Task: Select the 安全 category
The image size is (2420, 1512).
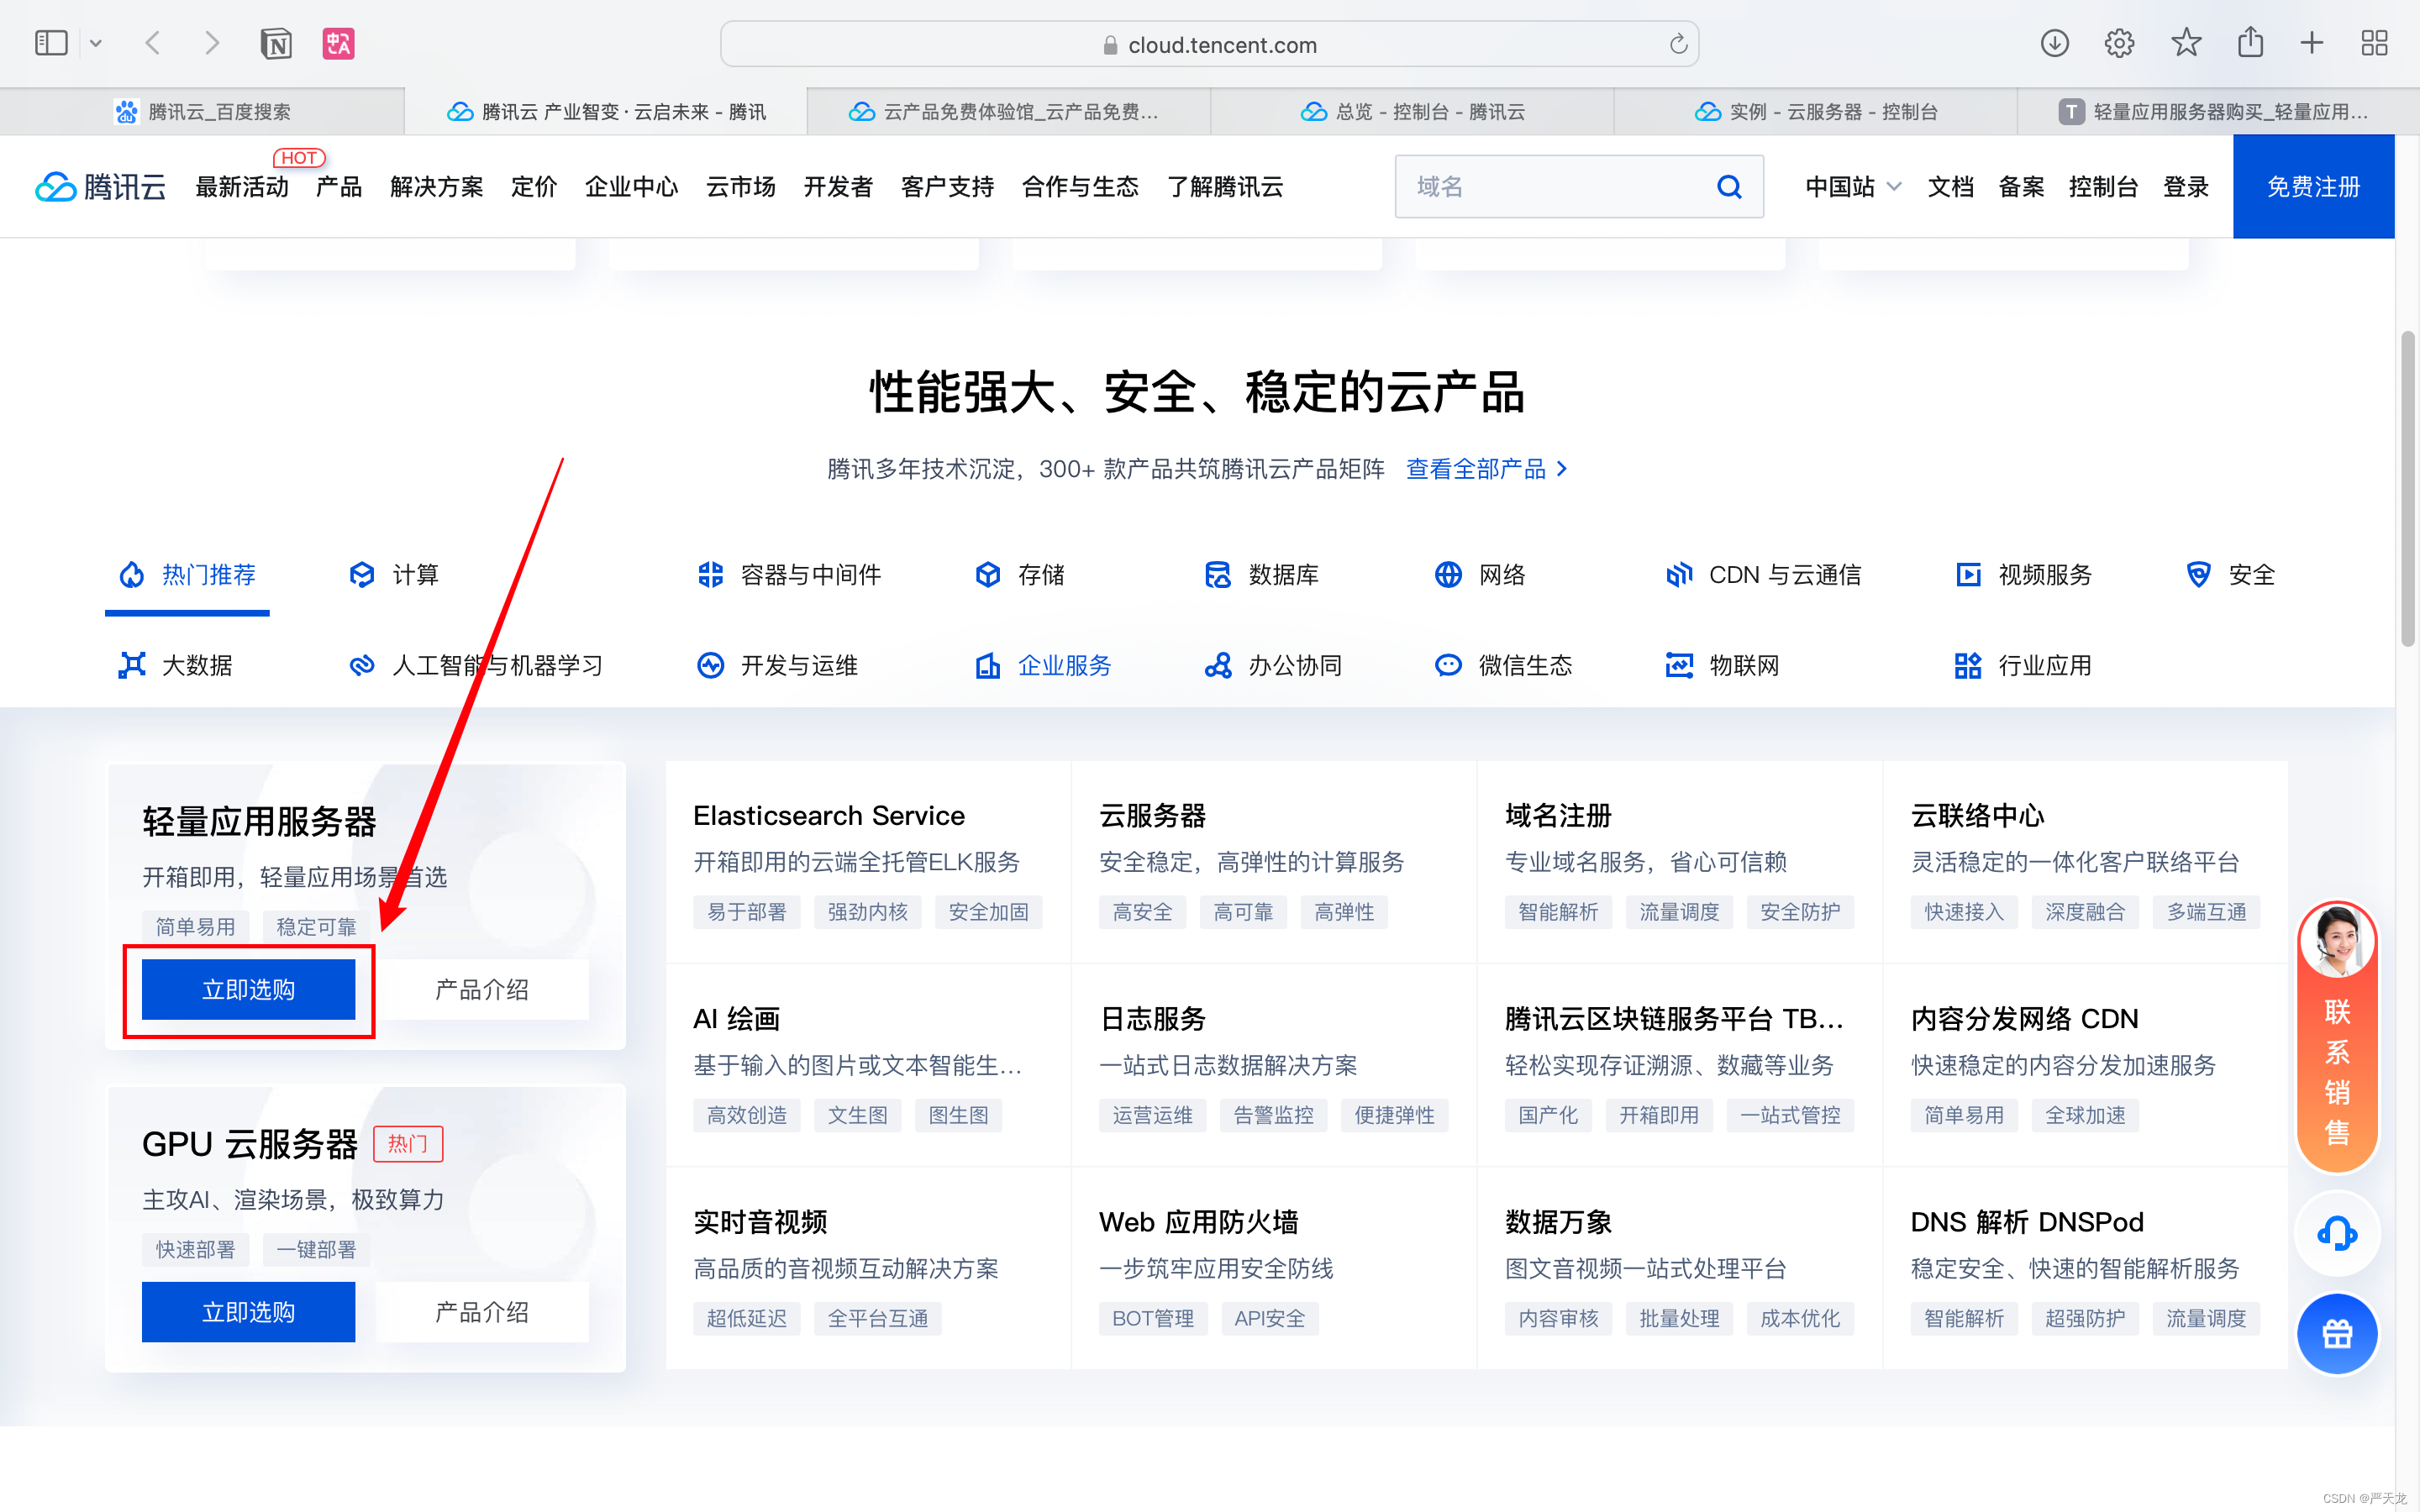Action: [x=2229, y=575]
